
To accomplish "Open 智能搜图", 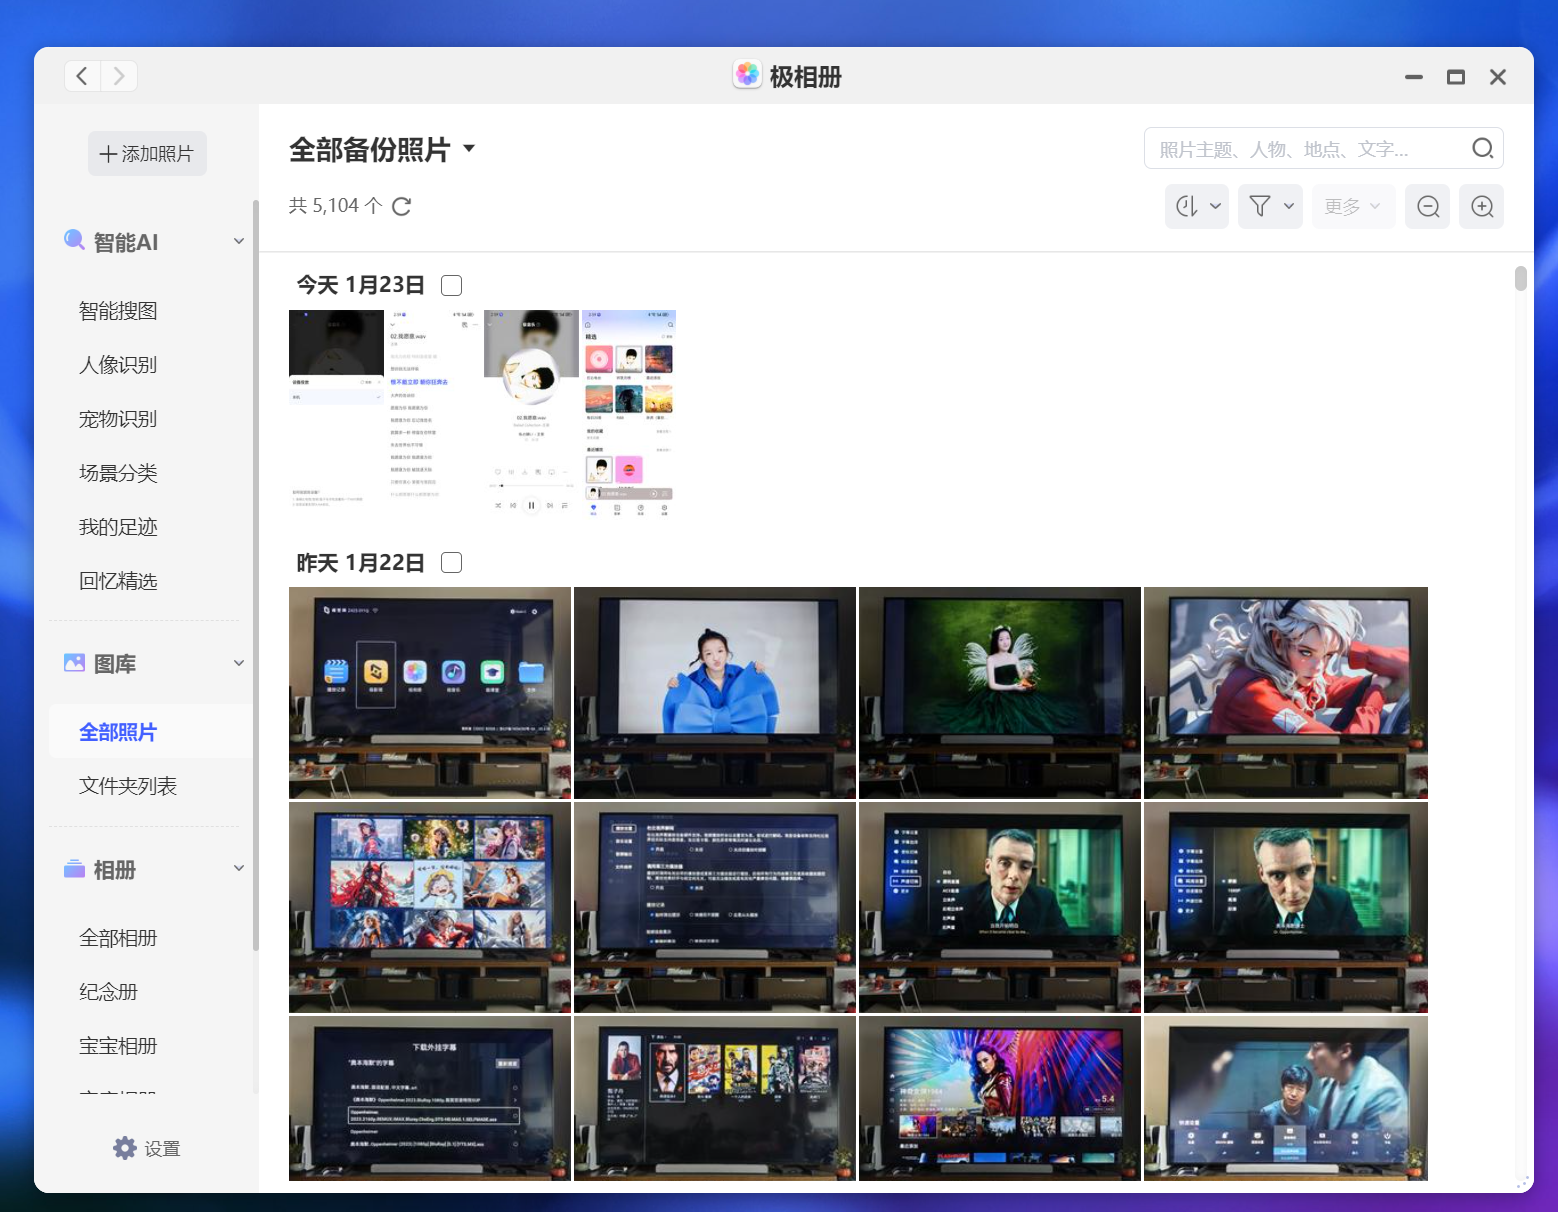I will [x=118, y=311].
